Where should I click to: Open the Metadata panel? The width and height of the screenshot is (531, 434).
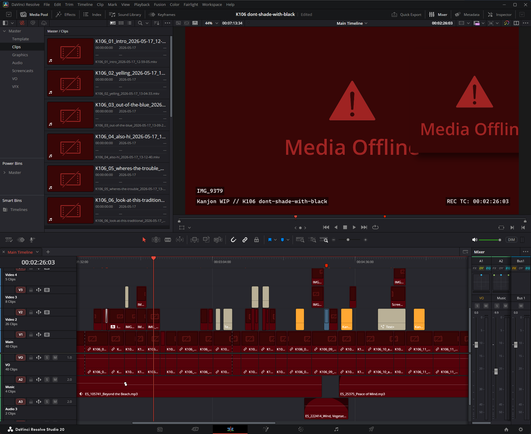click(x=467, y=15)
